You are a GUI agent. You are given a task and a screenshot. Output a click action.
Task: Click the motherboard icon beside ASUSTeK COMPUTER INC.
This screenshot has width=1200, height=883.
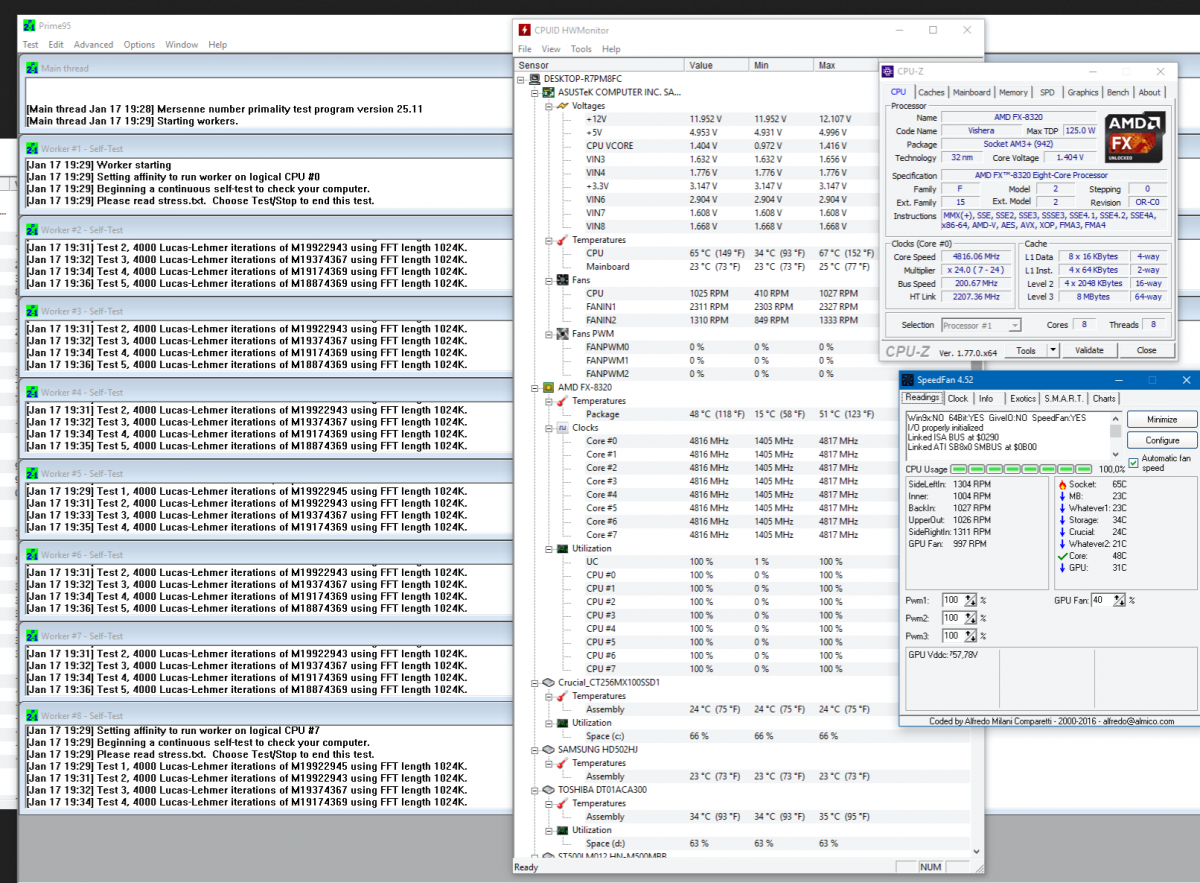click(548, 92)
